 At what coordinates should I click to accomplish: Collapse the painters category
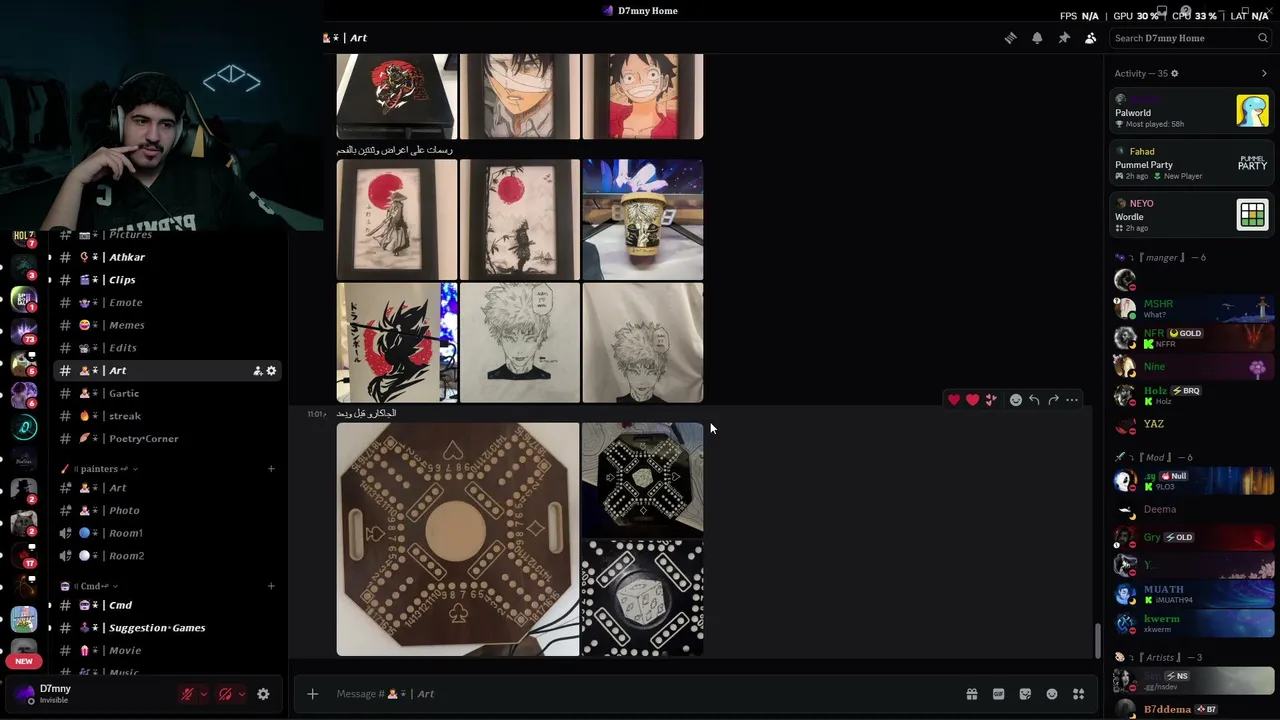pos(99,469)
